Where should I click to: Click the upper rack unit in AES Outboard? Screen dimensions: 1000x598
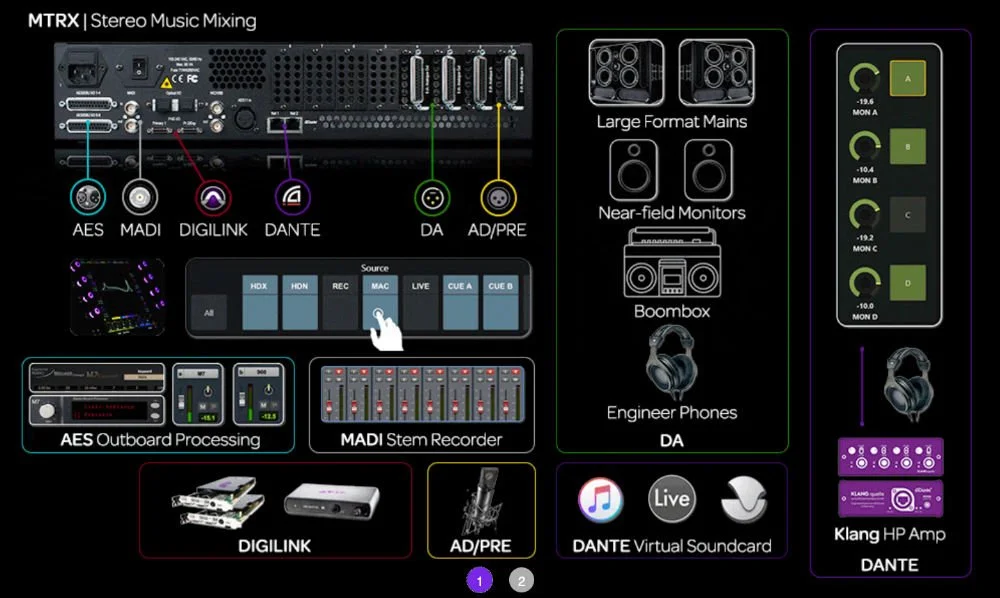(x=97, y=377)
